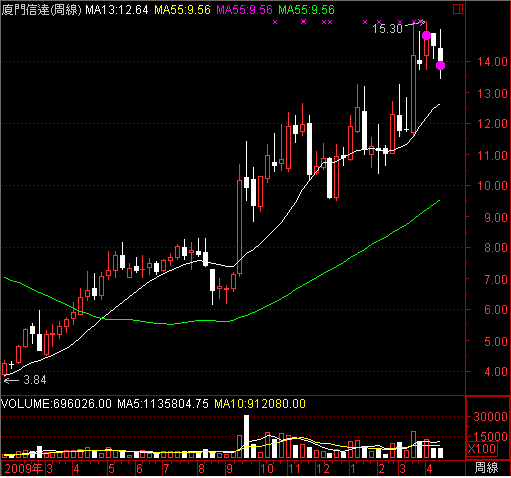
Task: Jump to month 5 on the time axis
Action: tap(111, 469)
